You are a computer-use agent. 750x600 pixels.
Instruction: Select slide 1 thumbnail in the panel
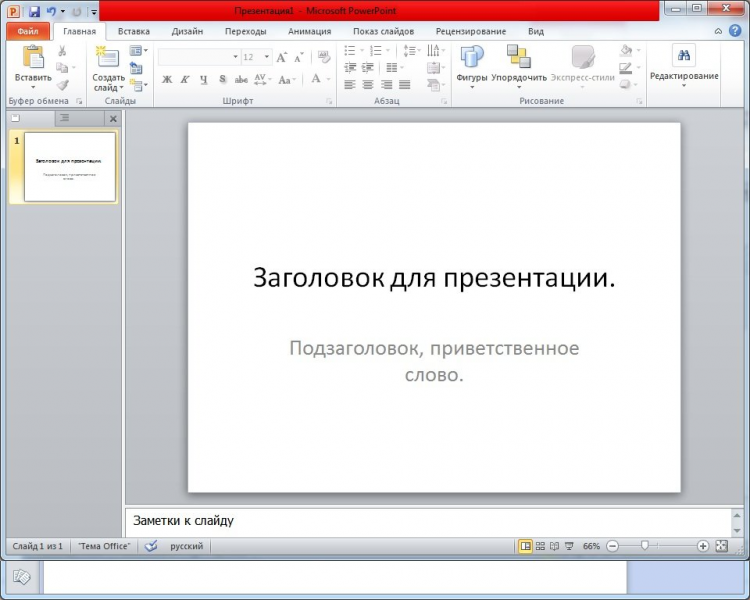click(69, 166)
